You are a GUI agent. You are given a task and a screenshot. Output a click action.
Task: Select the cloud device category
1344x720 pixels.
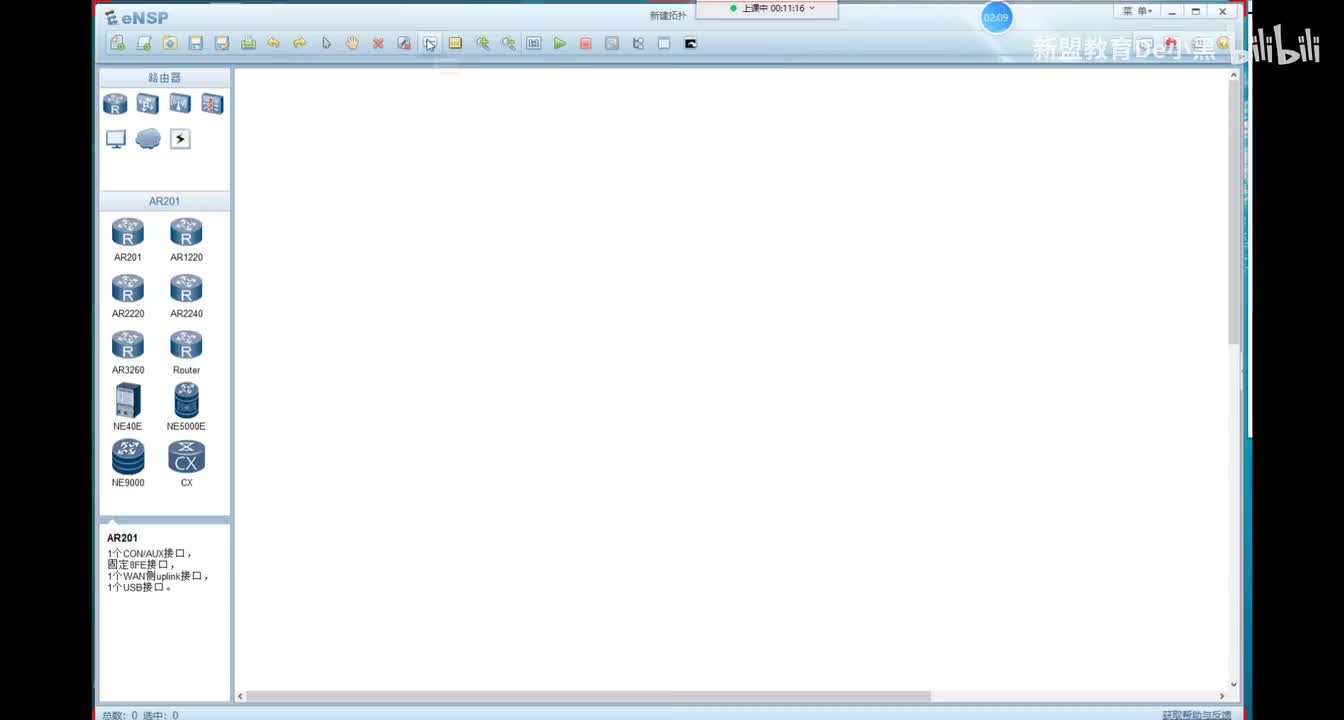point(148,139)
